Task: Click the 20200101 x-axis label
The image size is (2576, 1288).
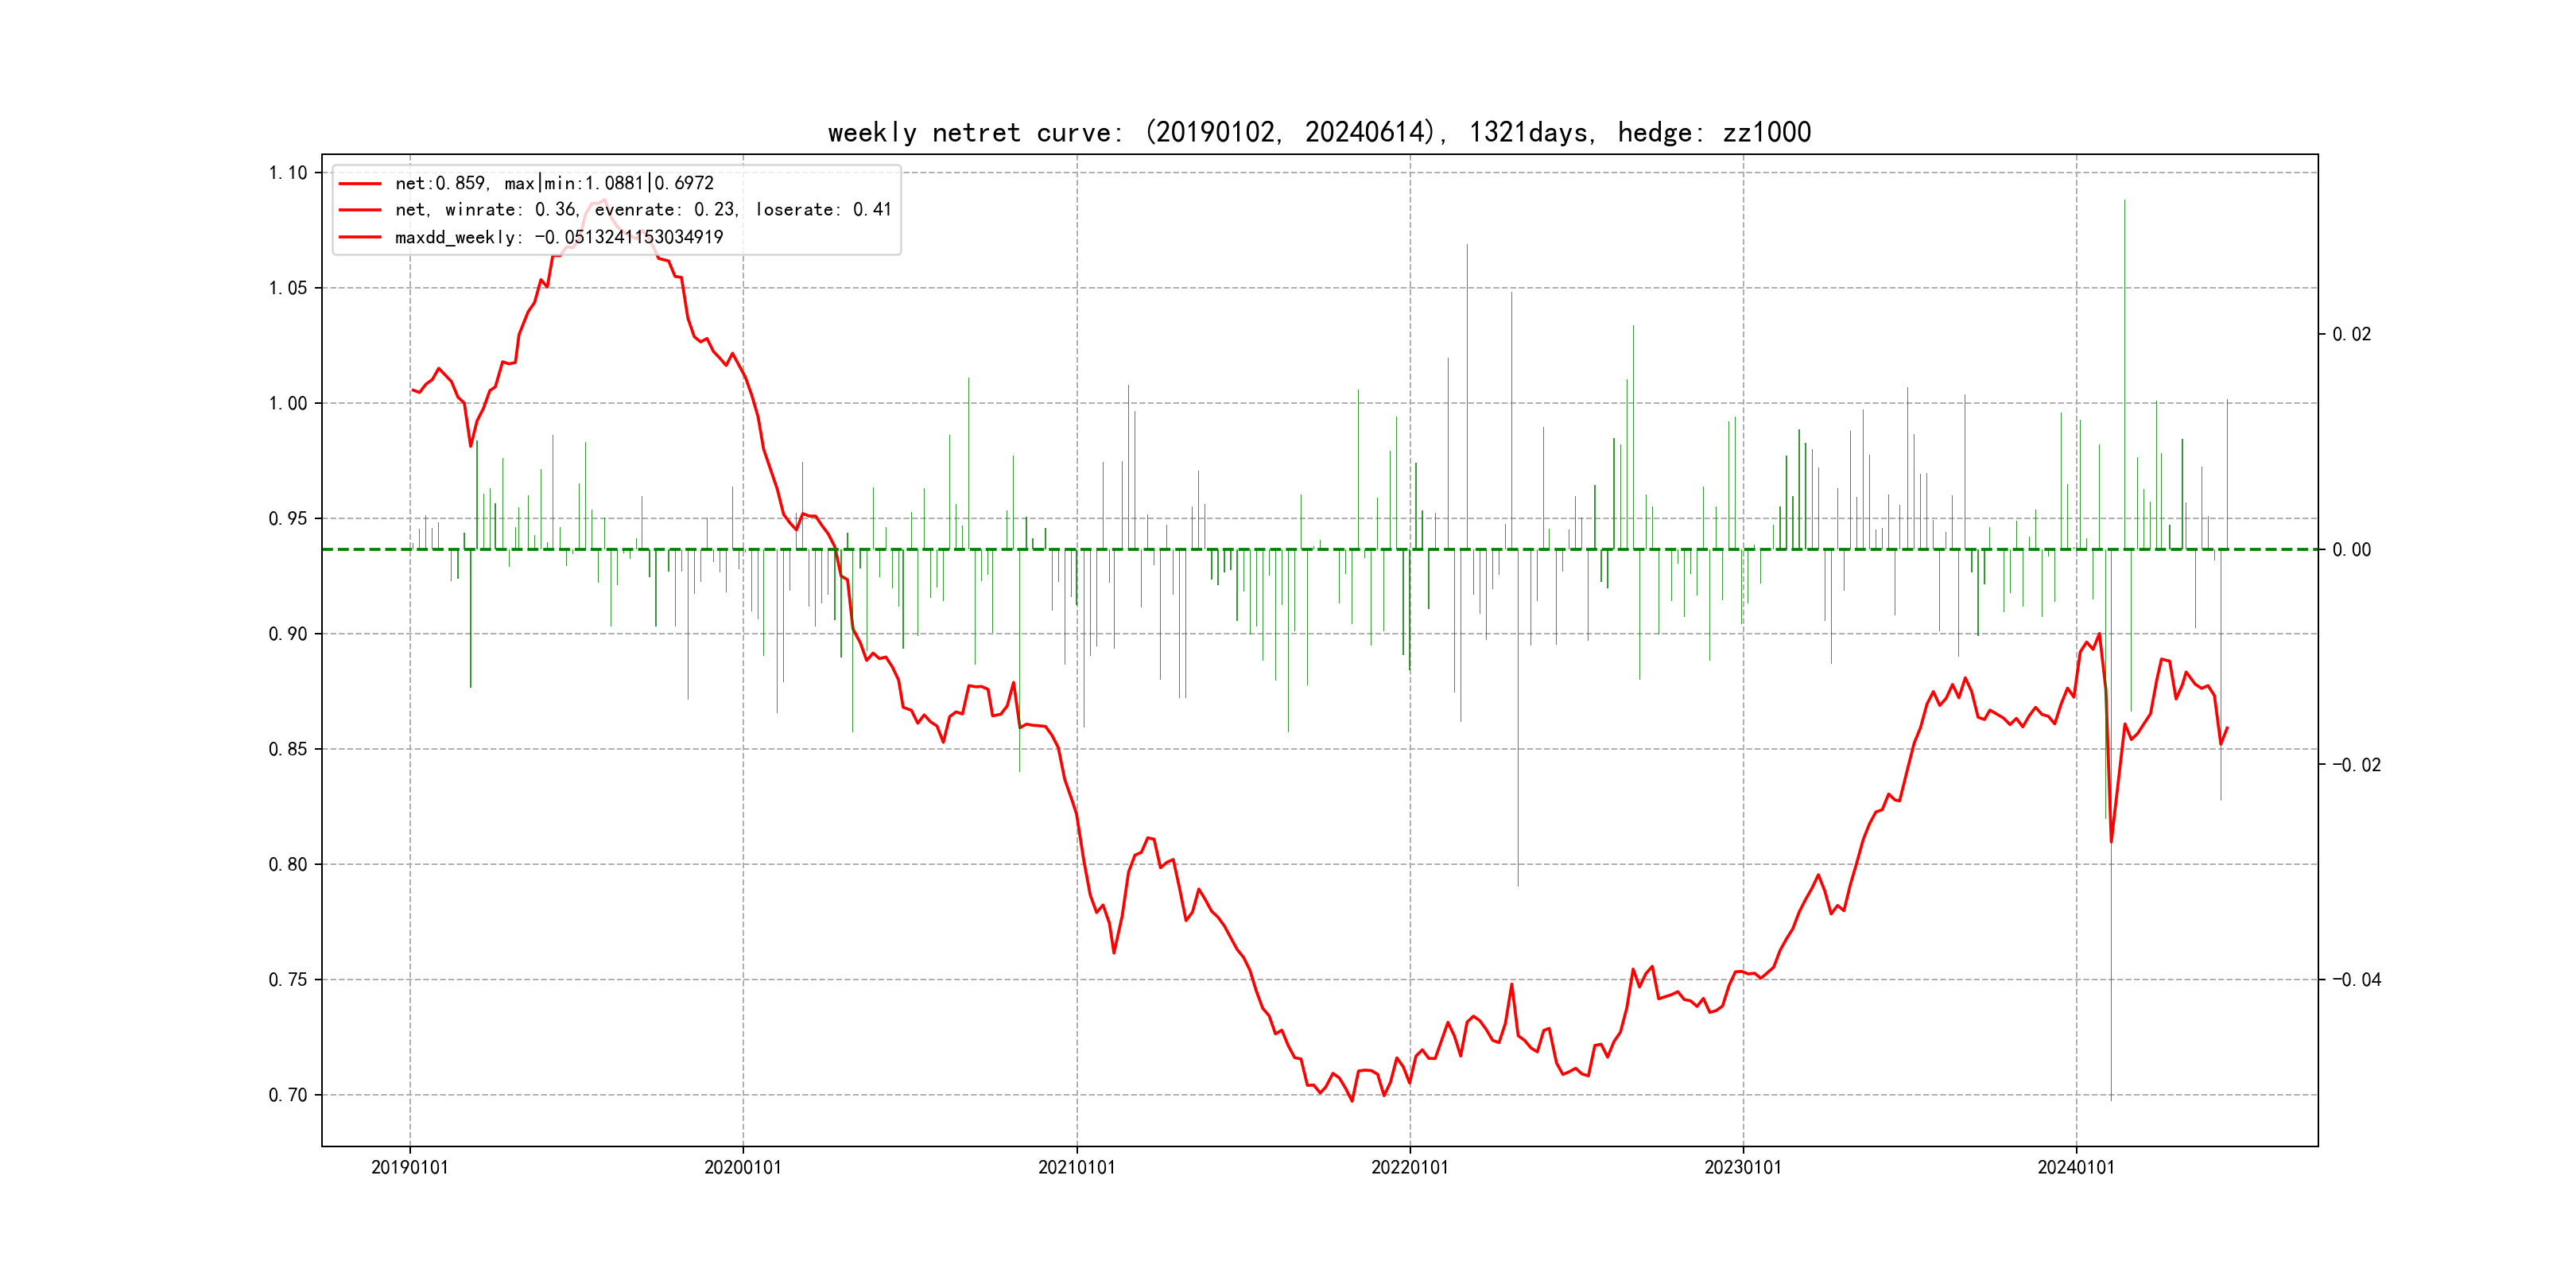Action: pos(743,1167)
